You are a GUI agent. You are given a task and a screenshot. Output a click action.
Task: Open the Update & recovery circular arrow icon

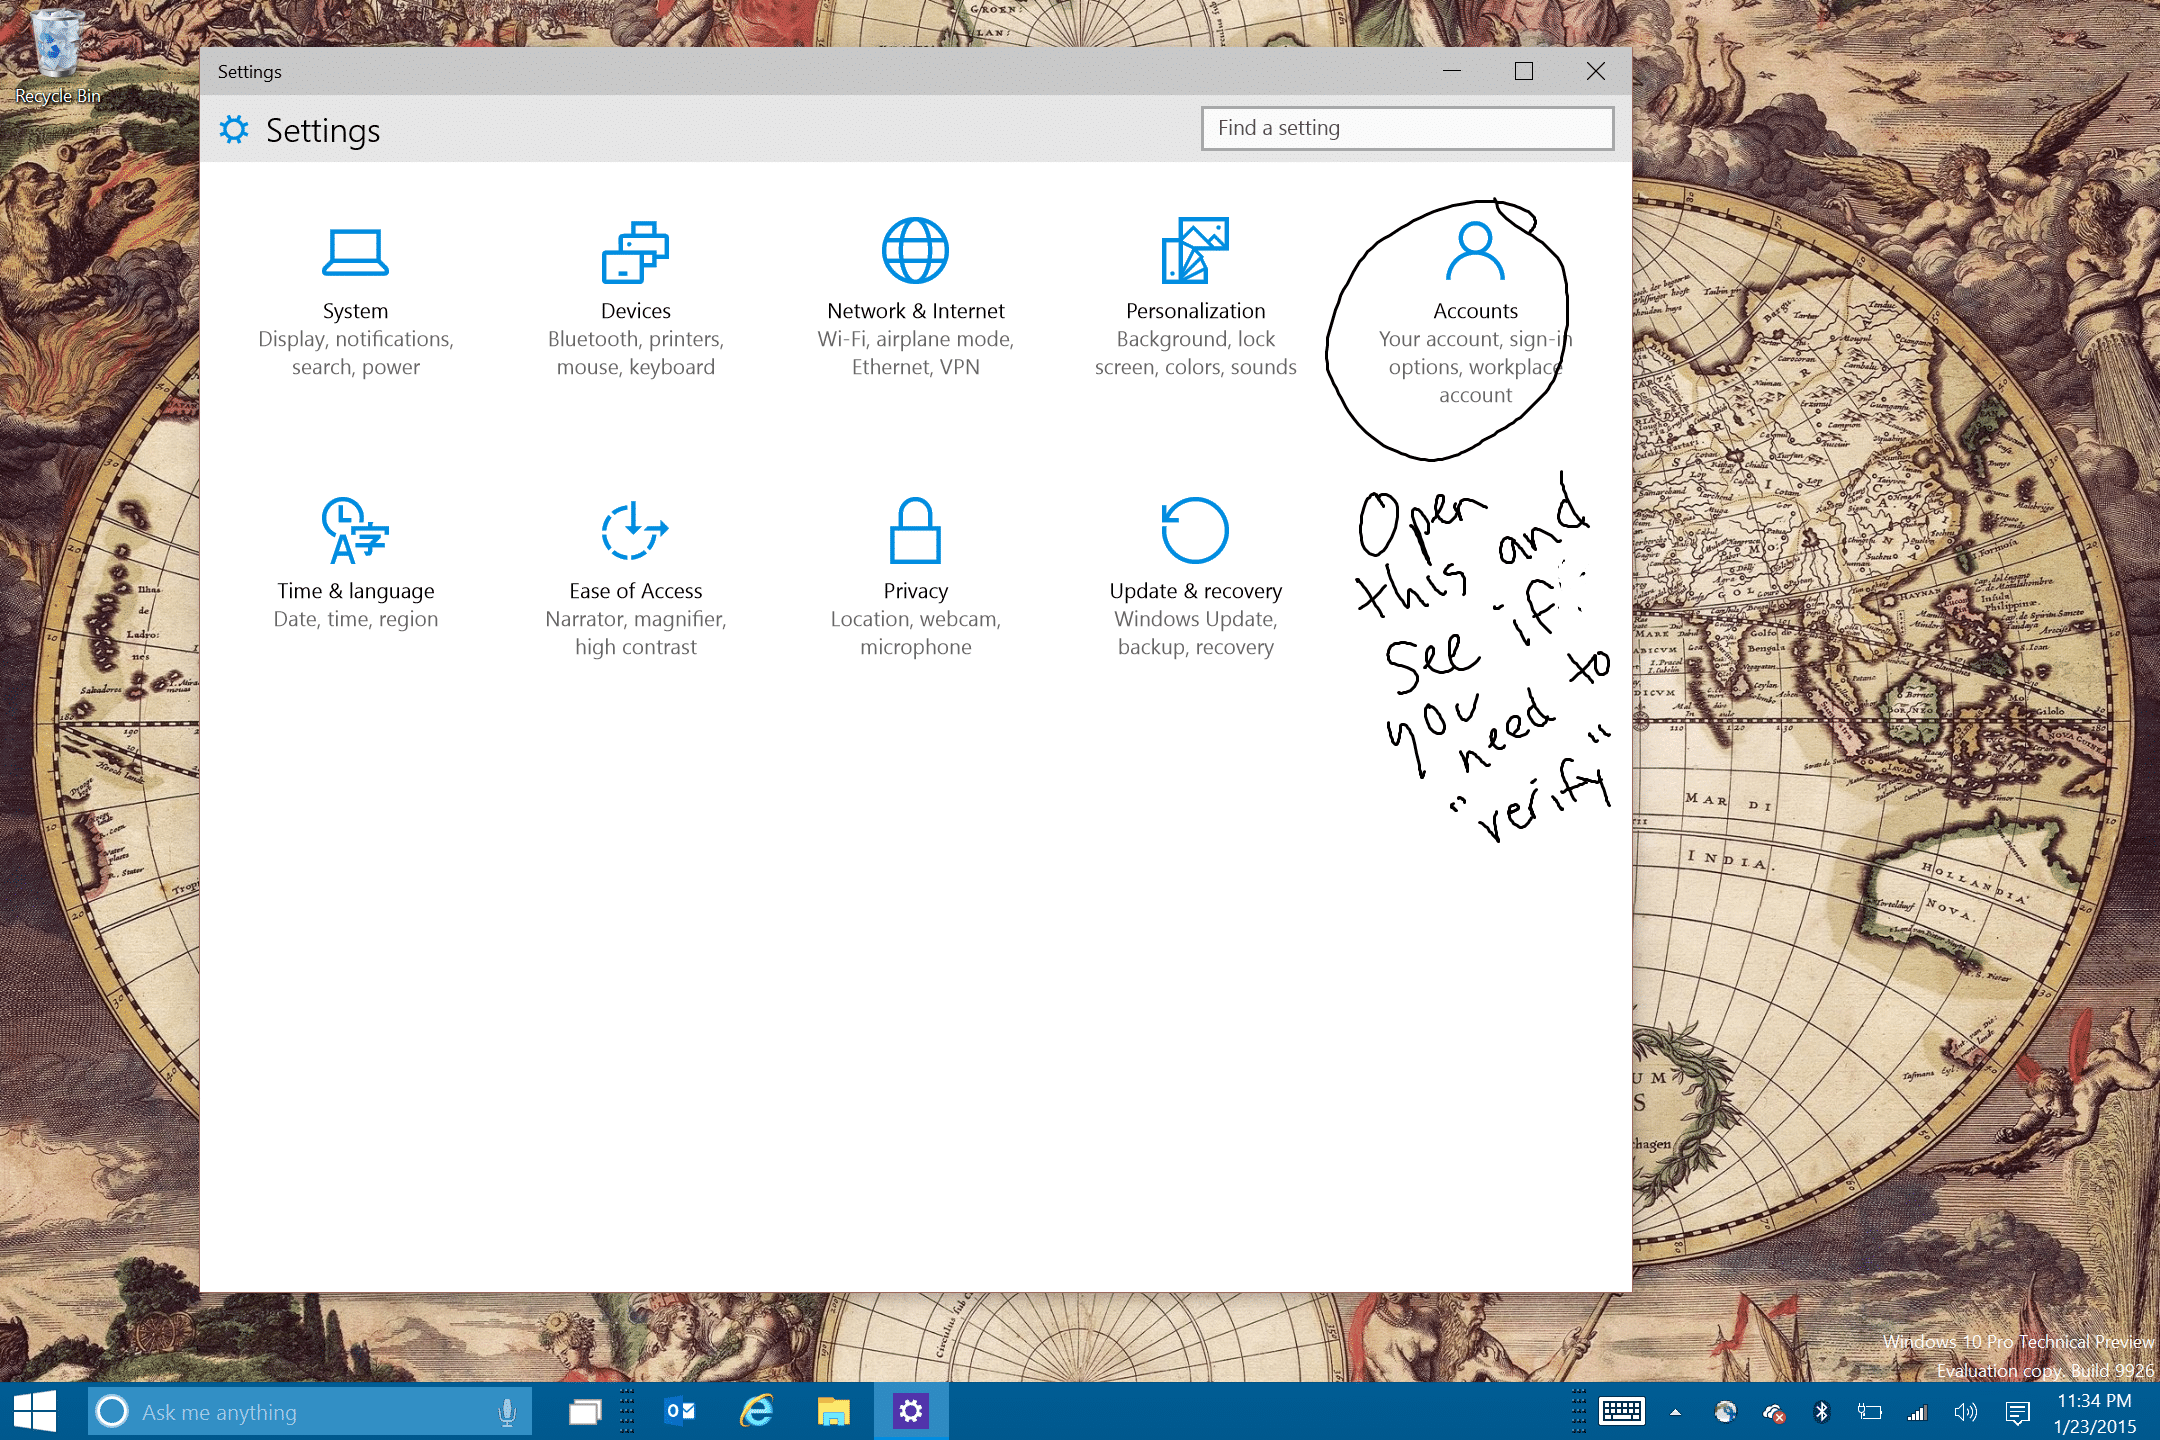[x=1195, y=530]
